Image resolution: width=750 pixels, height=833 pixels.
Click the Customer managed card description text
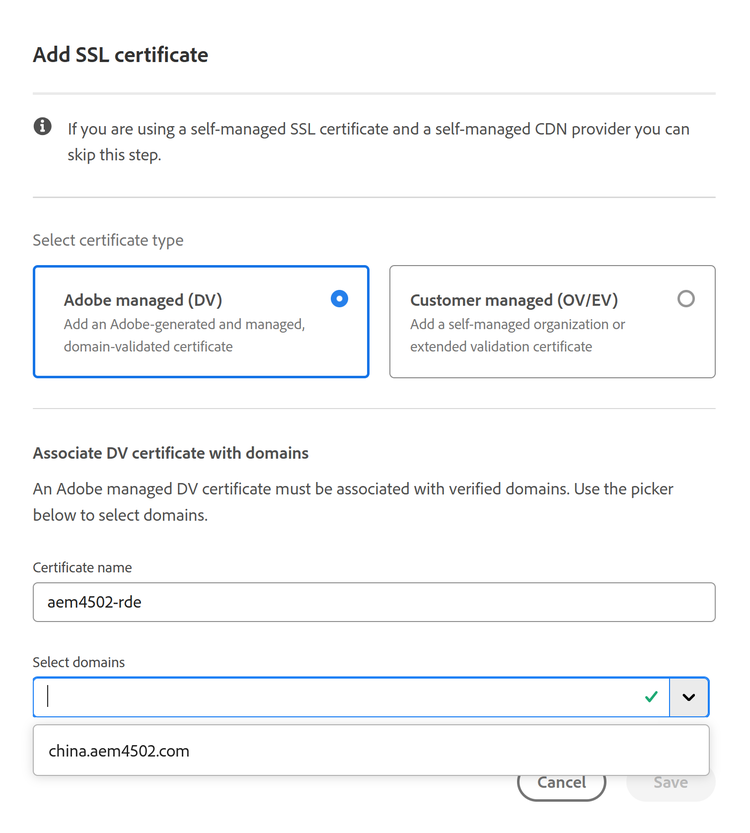click(517, 335)
